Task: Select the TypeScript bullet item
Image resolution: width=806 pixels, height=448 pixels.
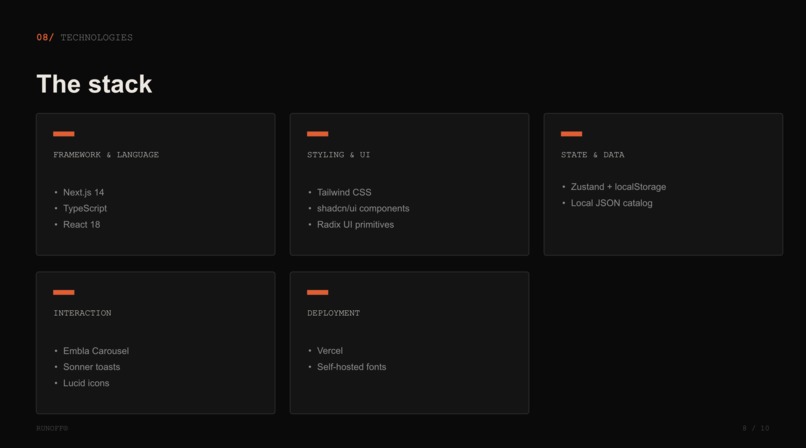Action: (85, 208)
